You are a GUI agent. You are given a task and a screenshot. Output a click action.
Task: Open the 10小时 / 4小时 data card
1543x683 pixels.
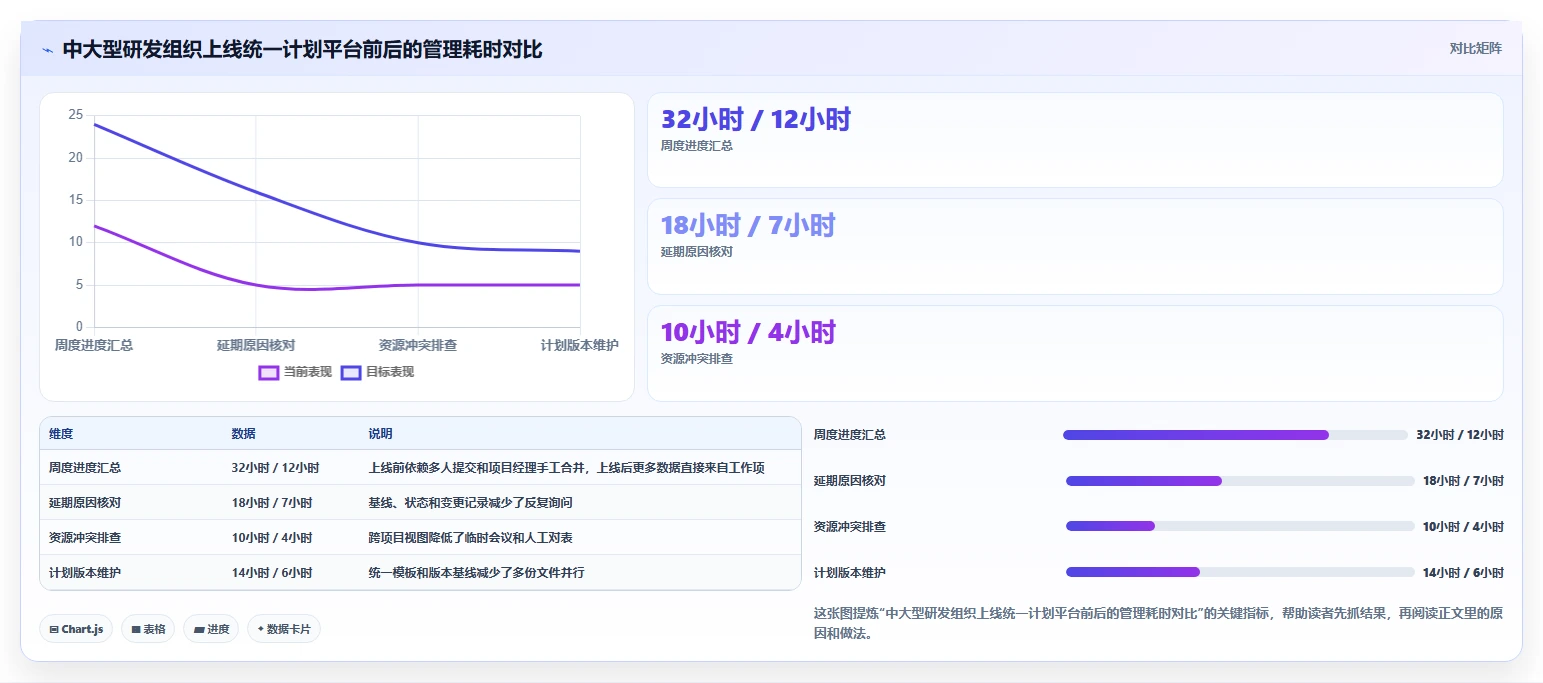1075,353
